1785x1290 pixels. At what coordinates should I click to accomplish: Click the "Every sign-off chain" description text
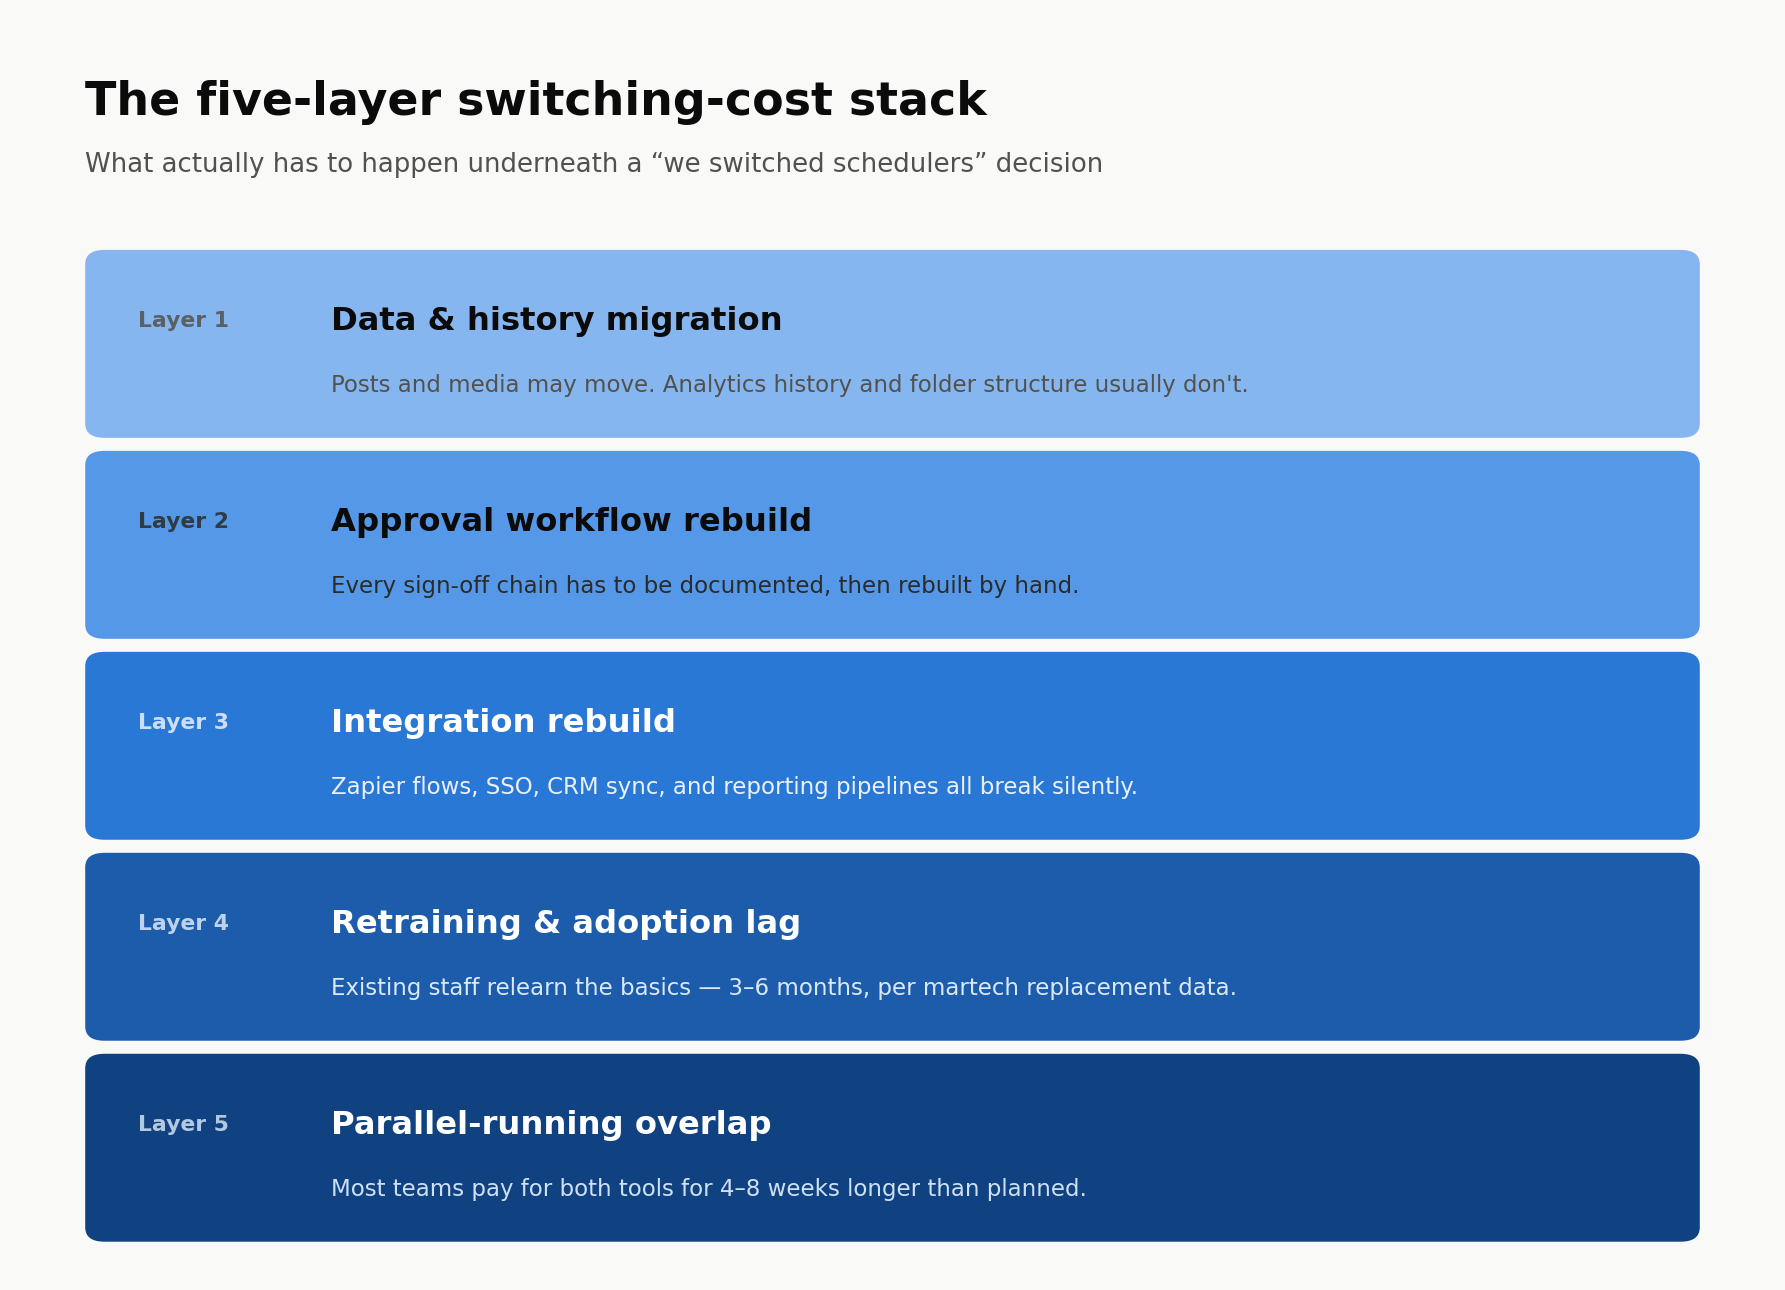tap(705, 586)
